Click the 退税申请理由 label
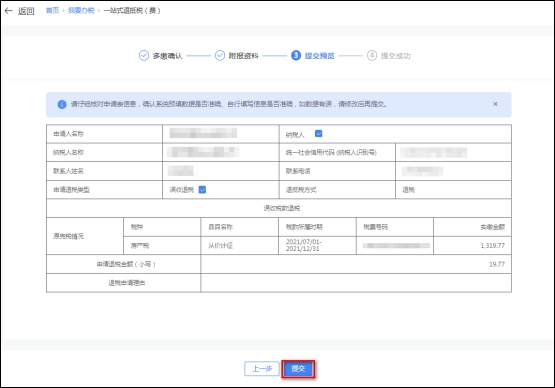This screenshot has width=555, height=388. [127, 283]
